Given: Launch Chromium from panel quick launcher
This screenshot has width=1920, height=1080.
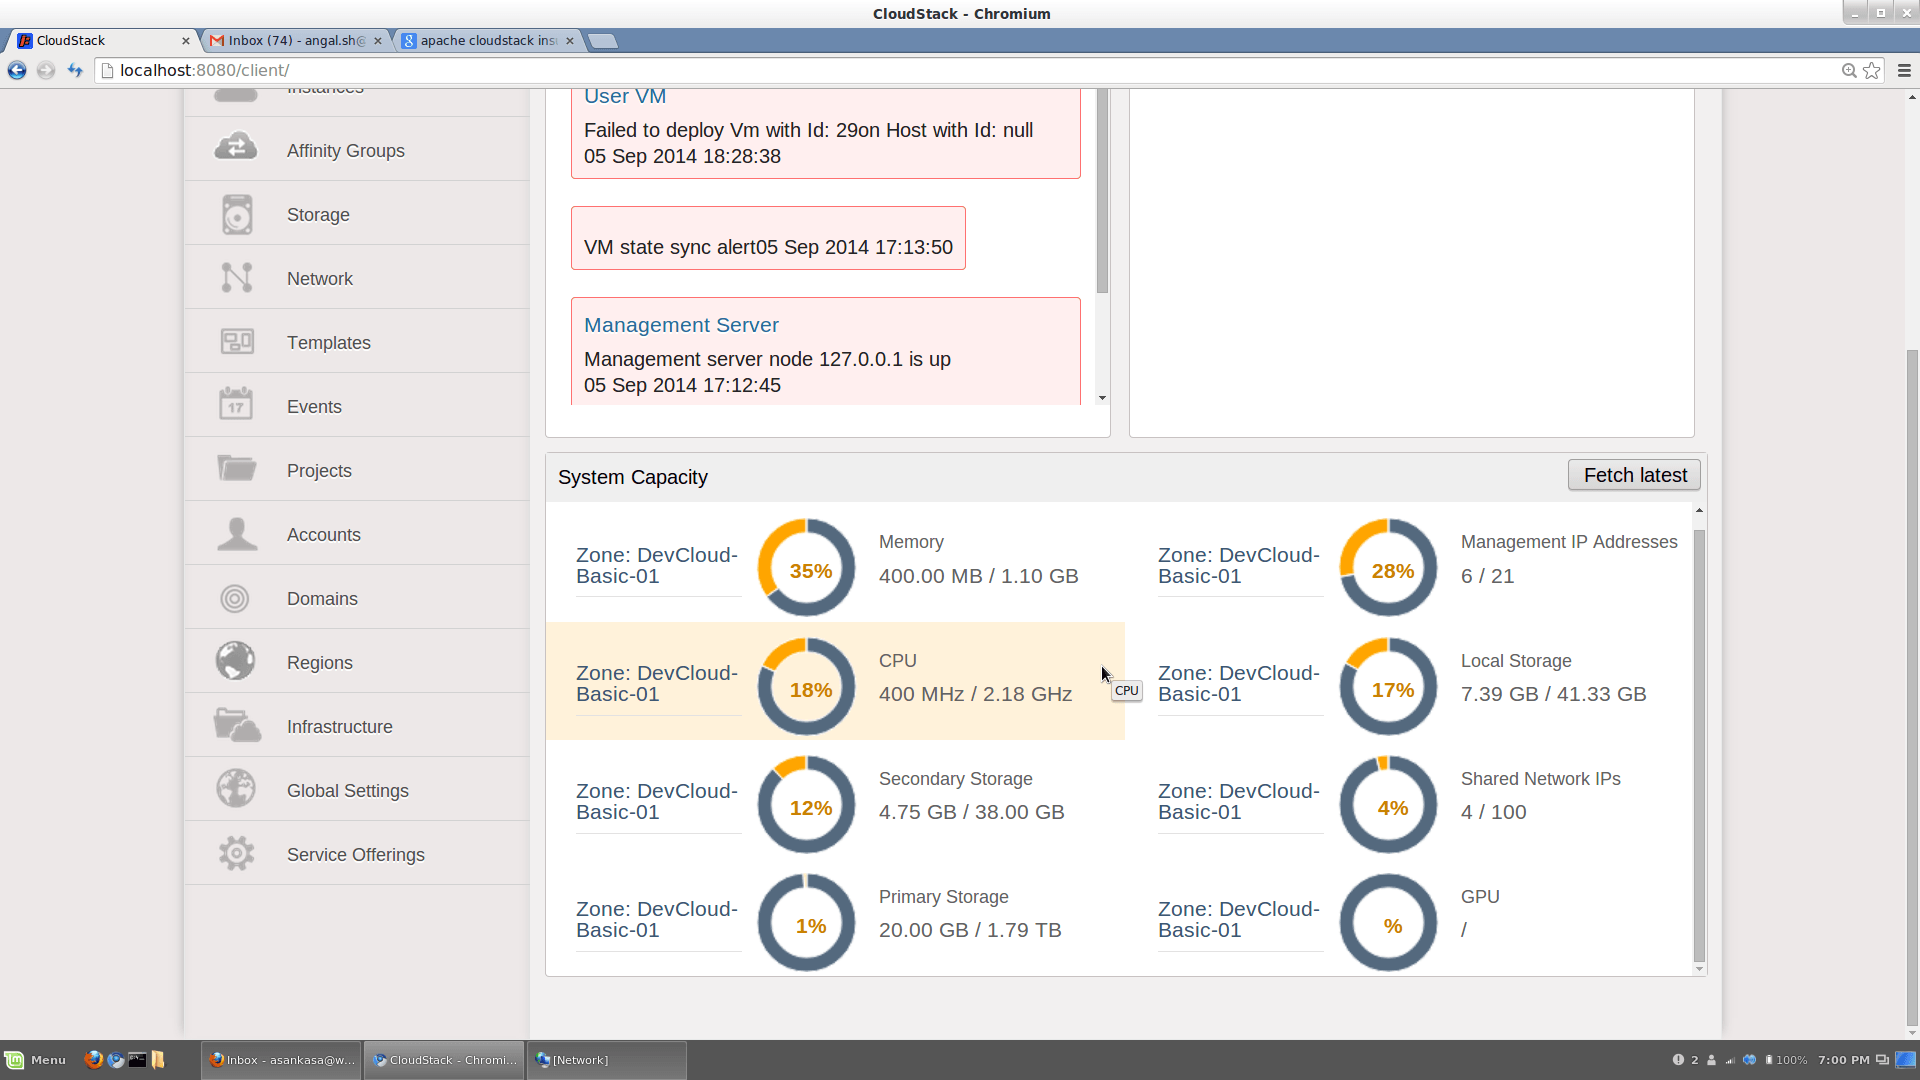Looking at the screenshot, I should click(x=115, y=1060).
